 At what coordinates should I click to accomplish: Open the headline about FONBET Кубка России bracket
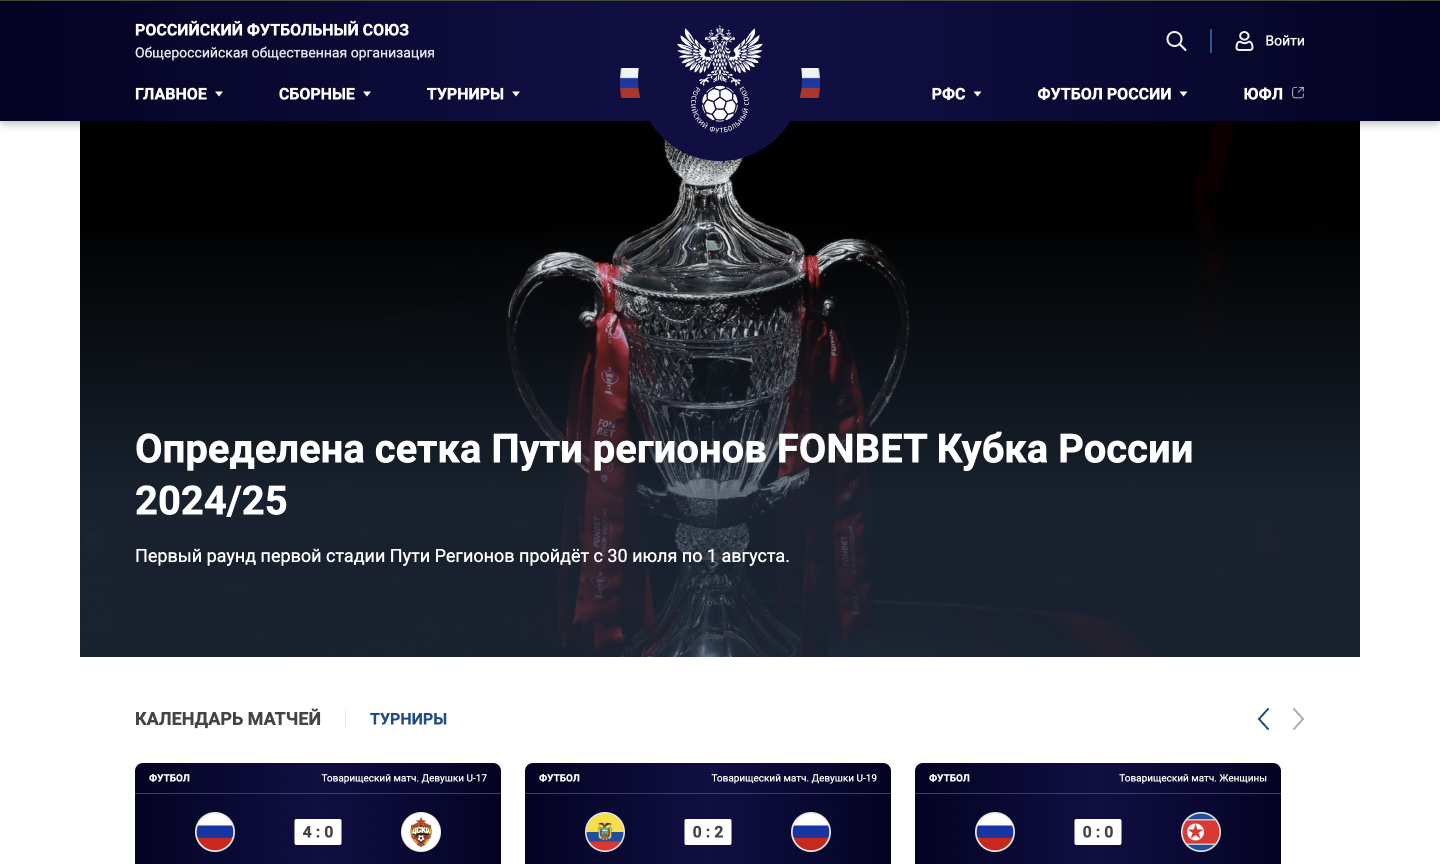pyautogui.click(x=664, y=475)
